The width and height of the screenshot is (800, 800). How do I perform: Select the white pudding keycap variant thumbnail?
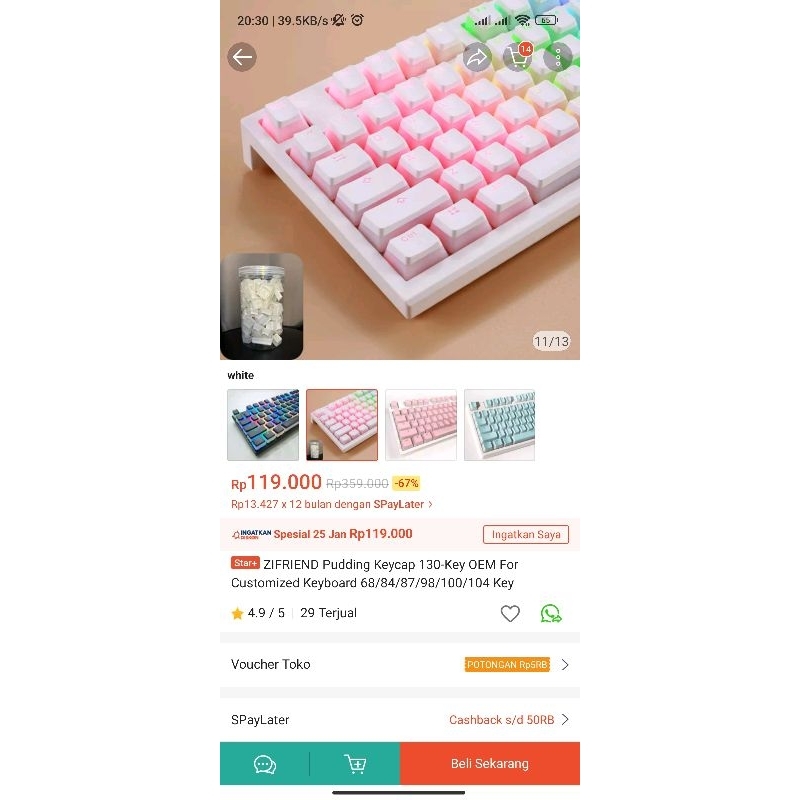[342, 425]
